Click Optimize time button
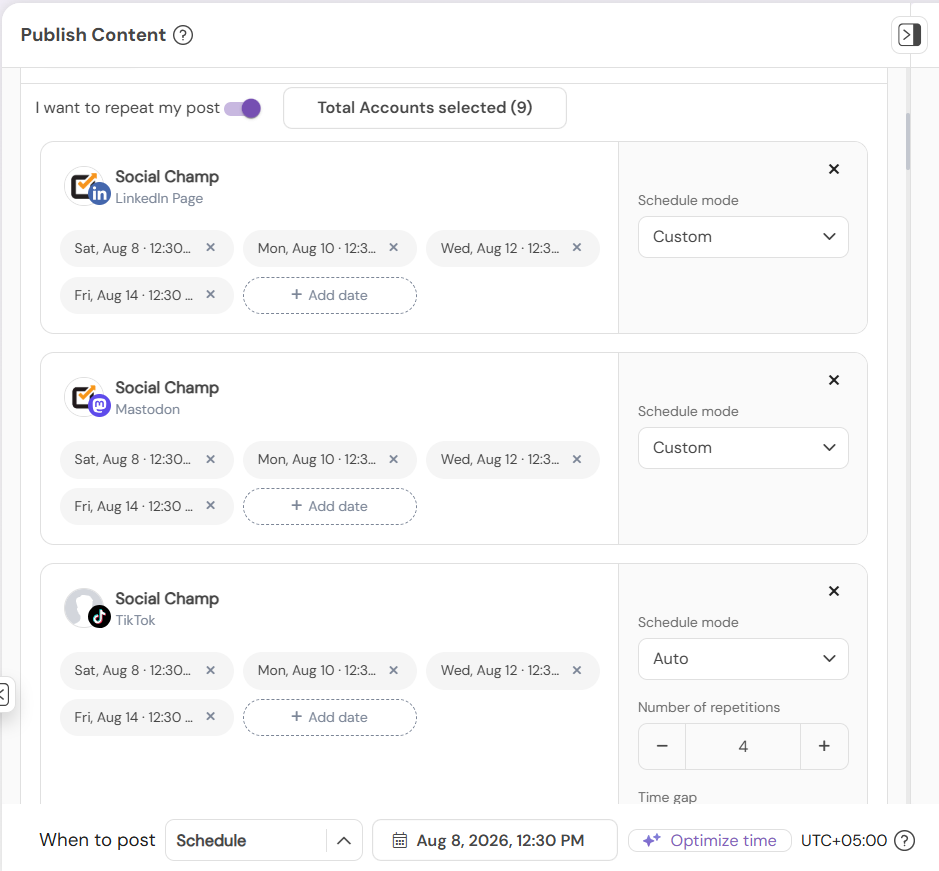 point(710,840)
